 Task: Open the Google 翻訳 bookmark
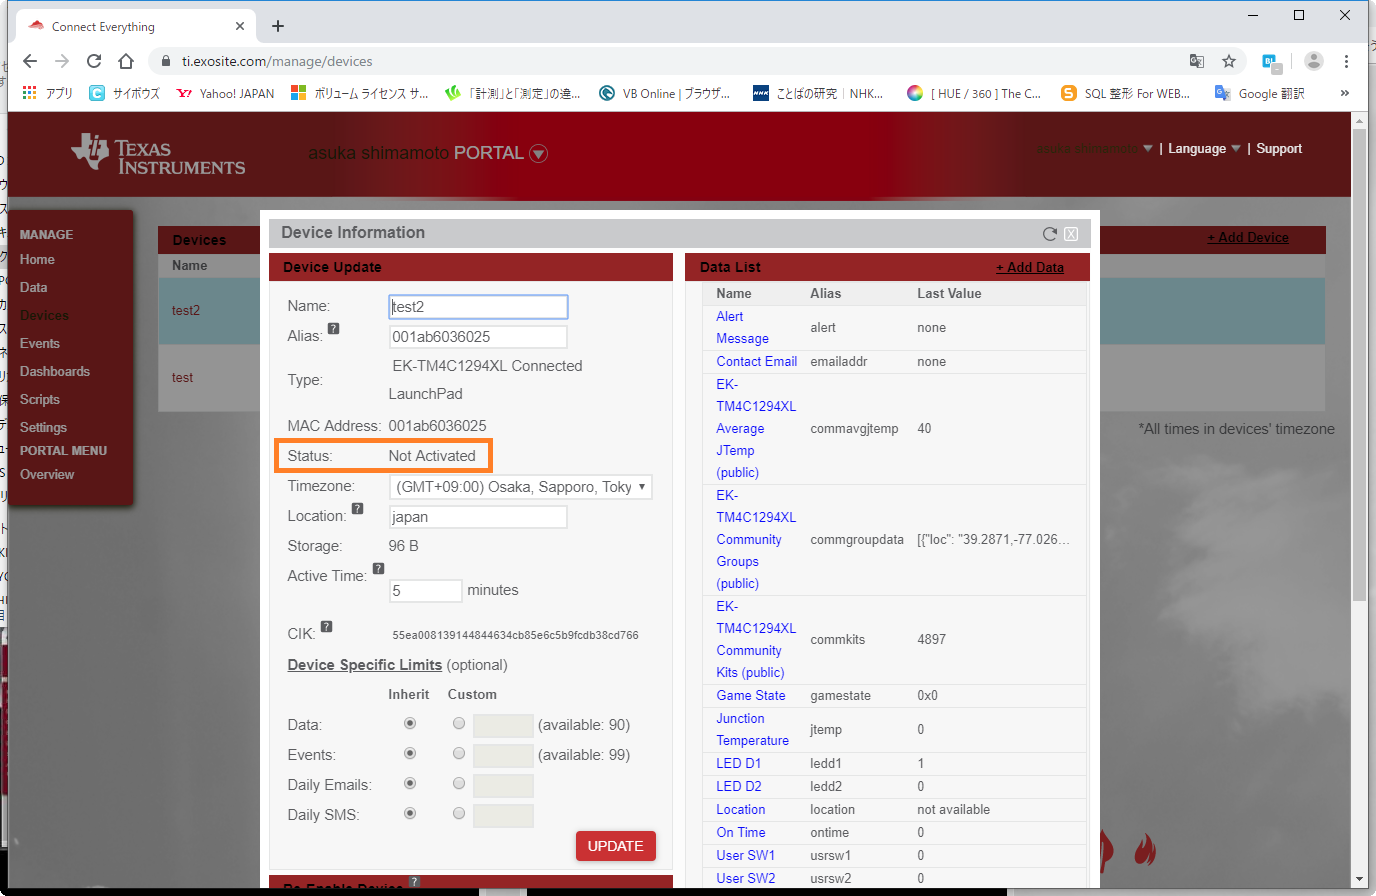(x=1260, y=93)
